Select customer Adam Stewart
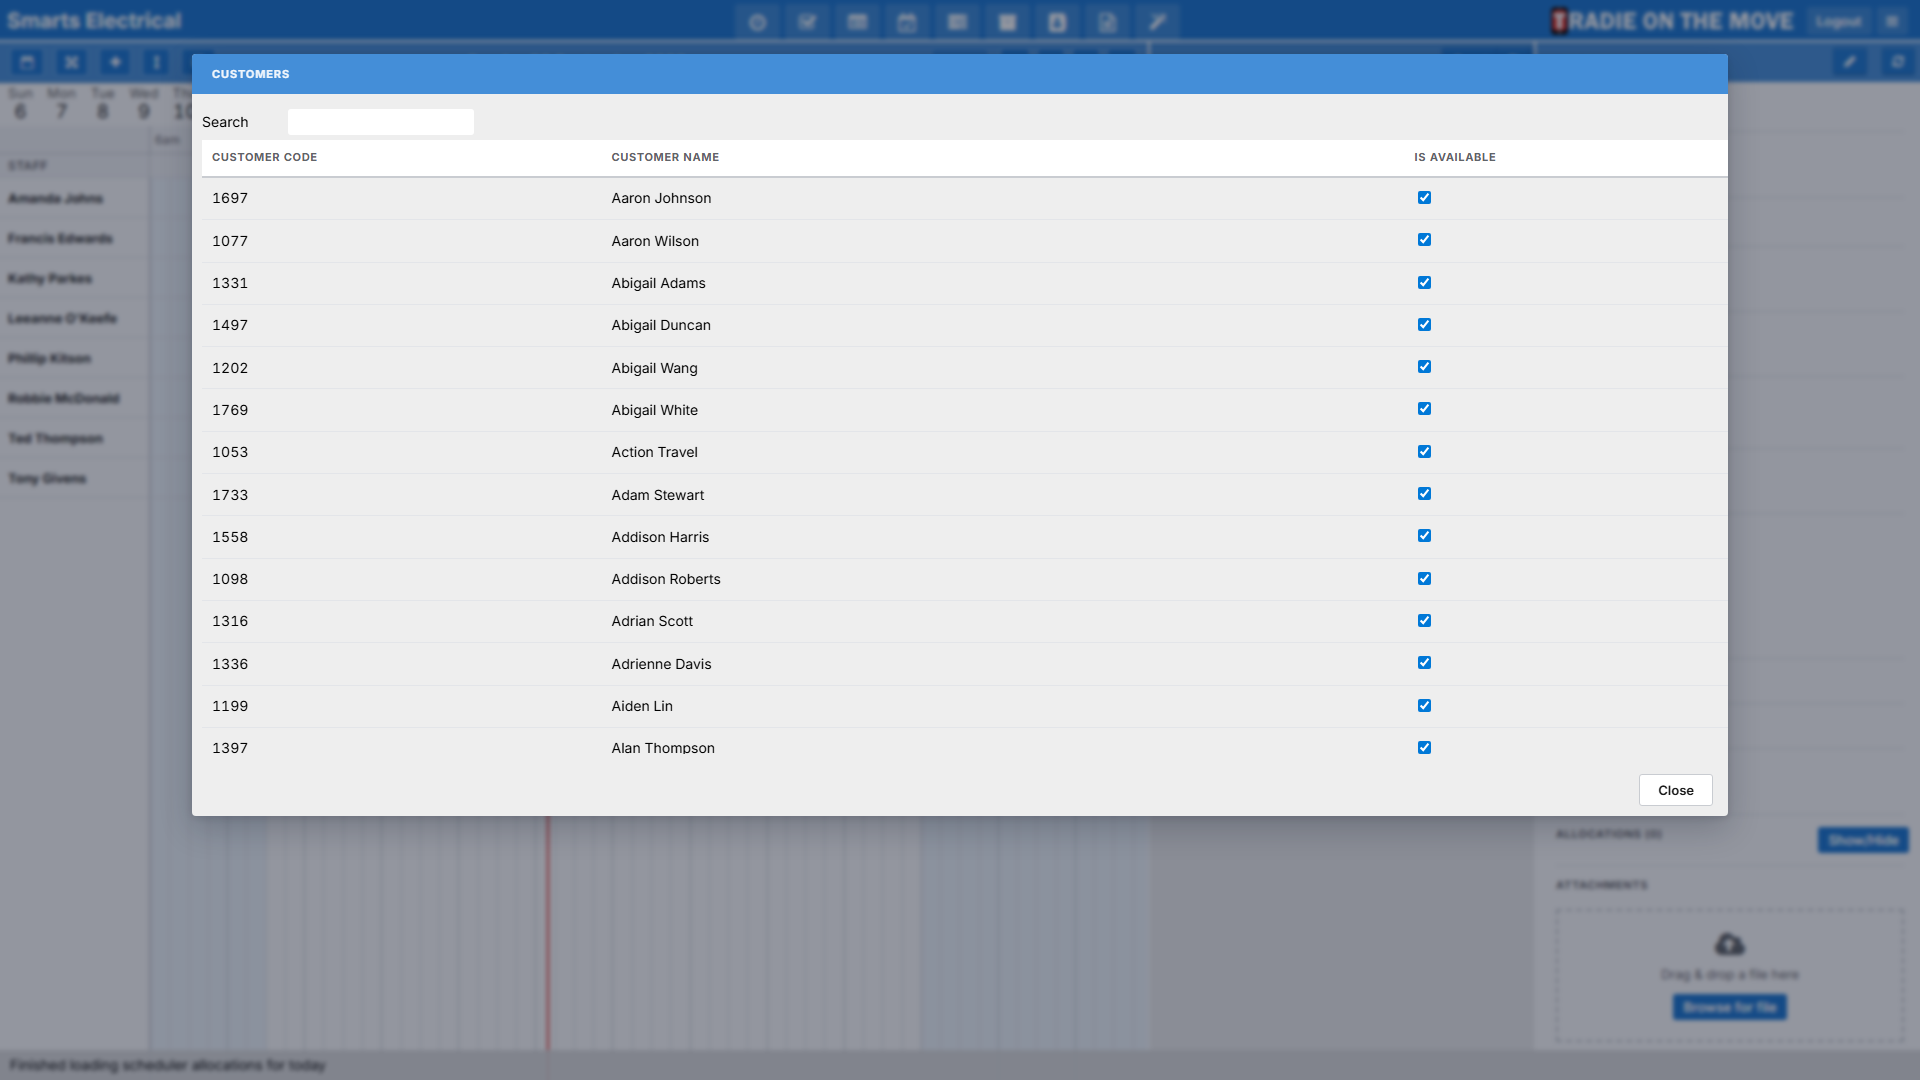Image resolution: width=1920 pixels, height=1080 pixels. click(x=657, y=495)
